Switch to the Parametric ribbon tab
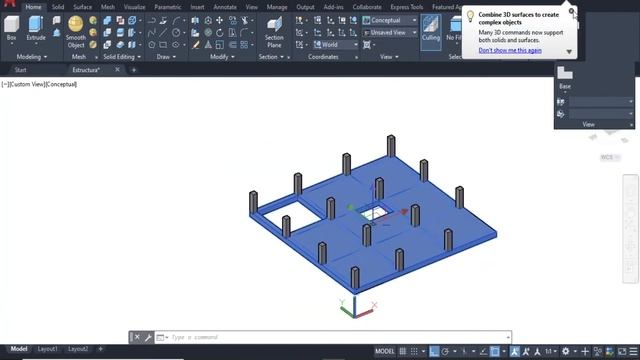 coord(168,7)
